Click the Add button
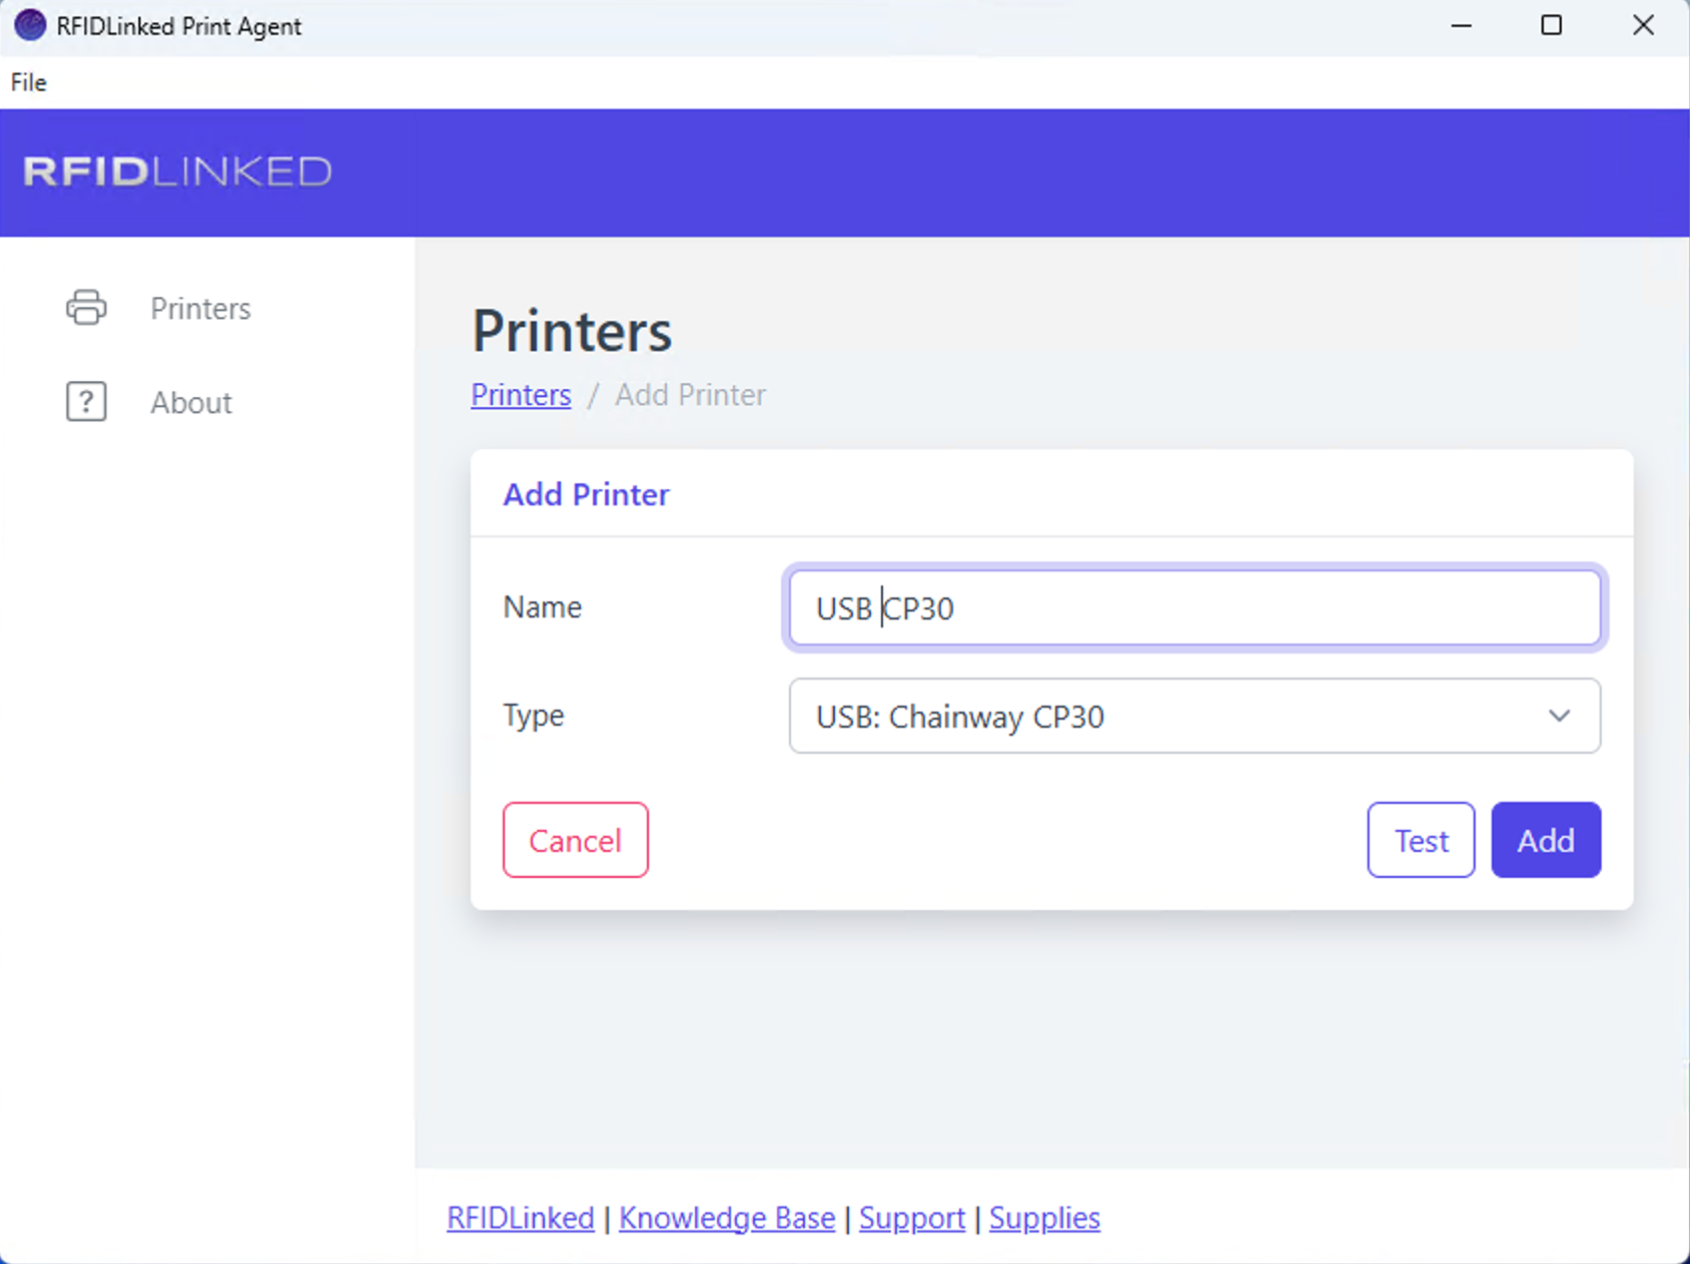Viewport: 1690px width, 1264px height. (1545, 840)
